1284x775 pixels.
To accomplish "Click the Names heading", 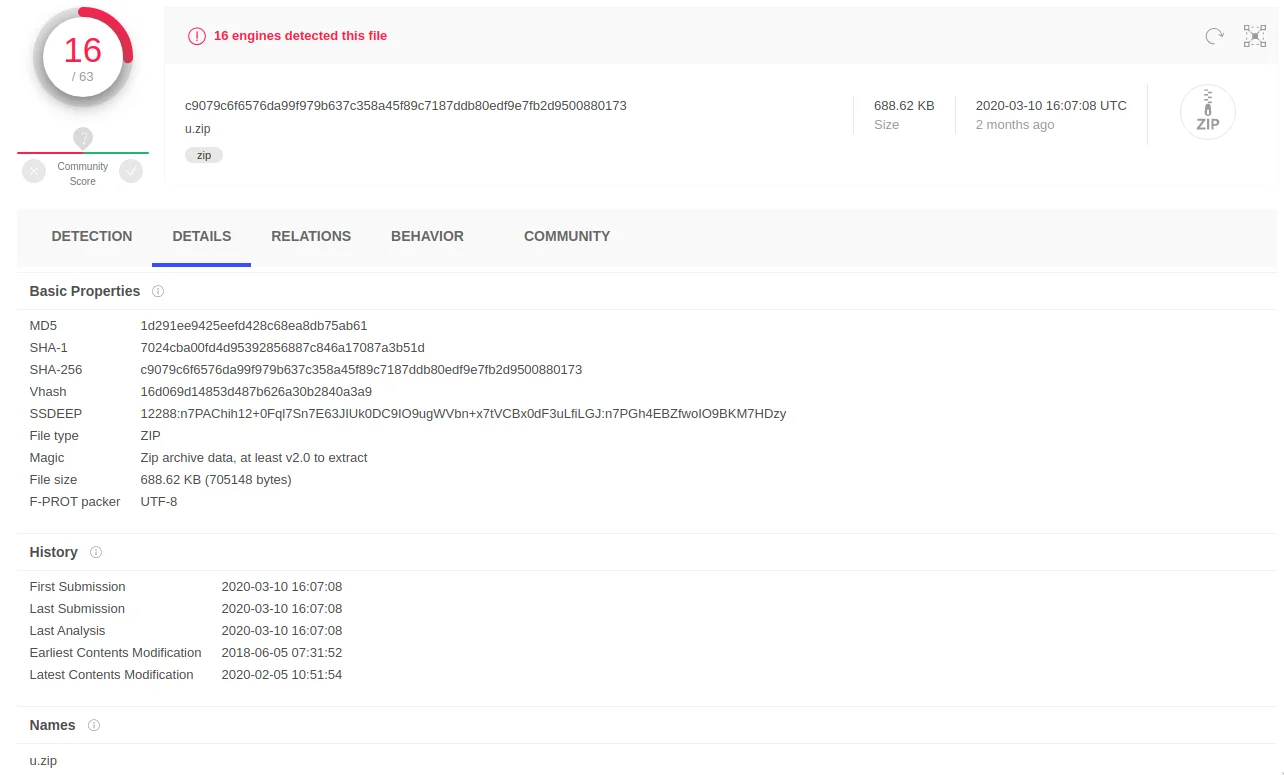I will pos(52,725).
